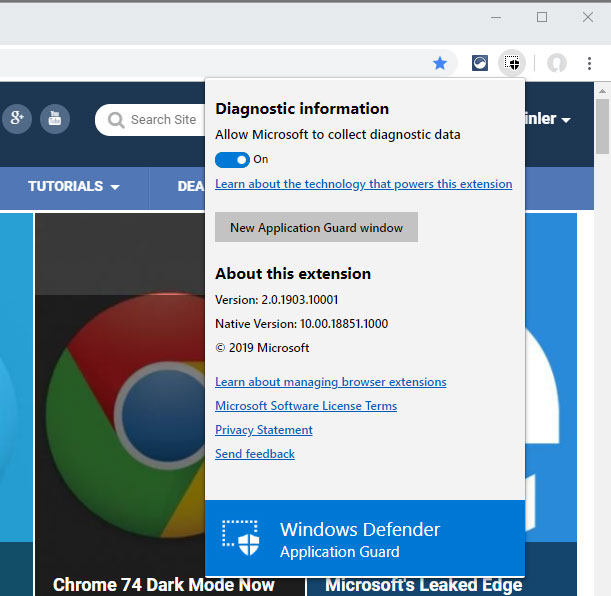Screen dimensions: 611x596
Task: Click the vertical scrollbar thumb
Action: click(602, 127)
